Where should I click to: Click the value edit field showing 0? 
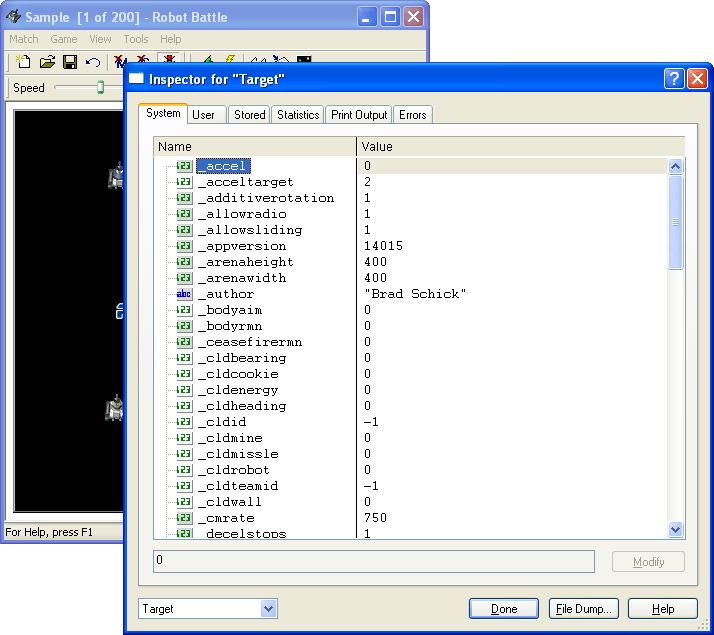point(374,561)
